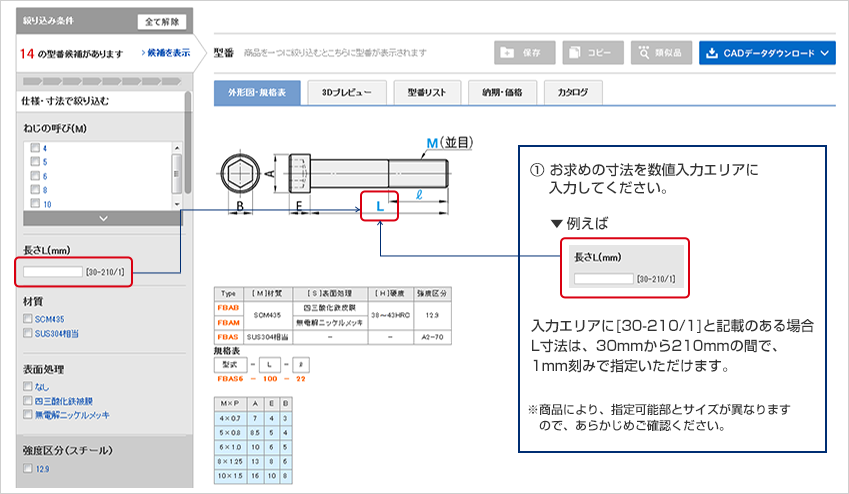Viewport: 849px width, 494px height.
Task: Click the コピー (copy) button
Action: pos(593,53)
